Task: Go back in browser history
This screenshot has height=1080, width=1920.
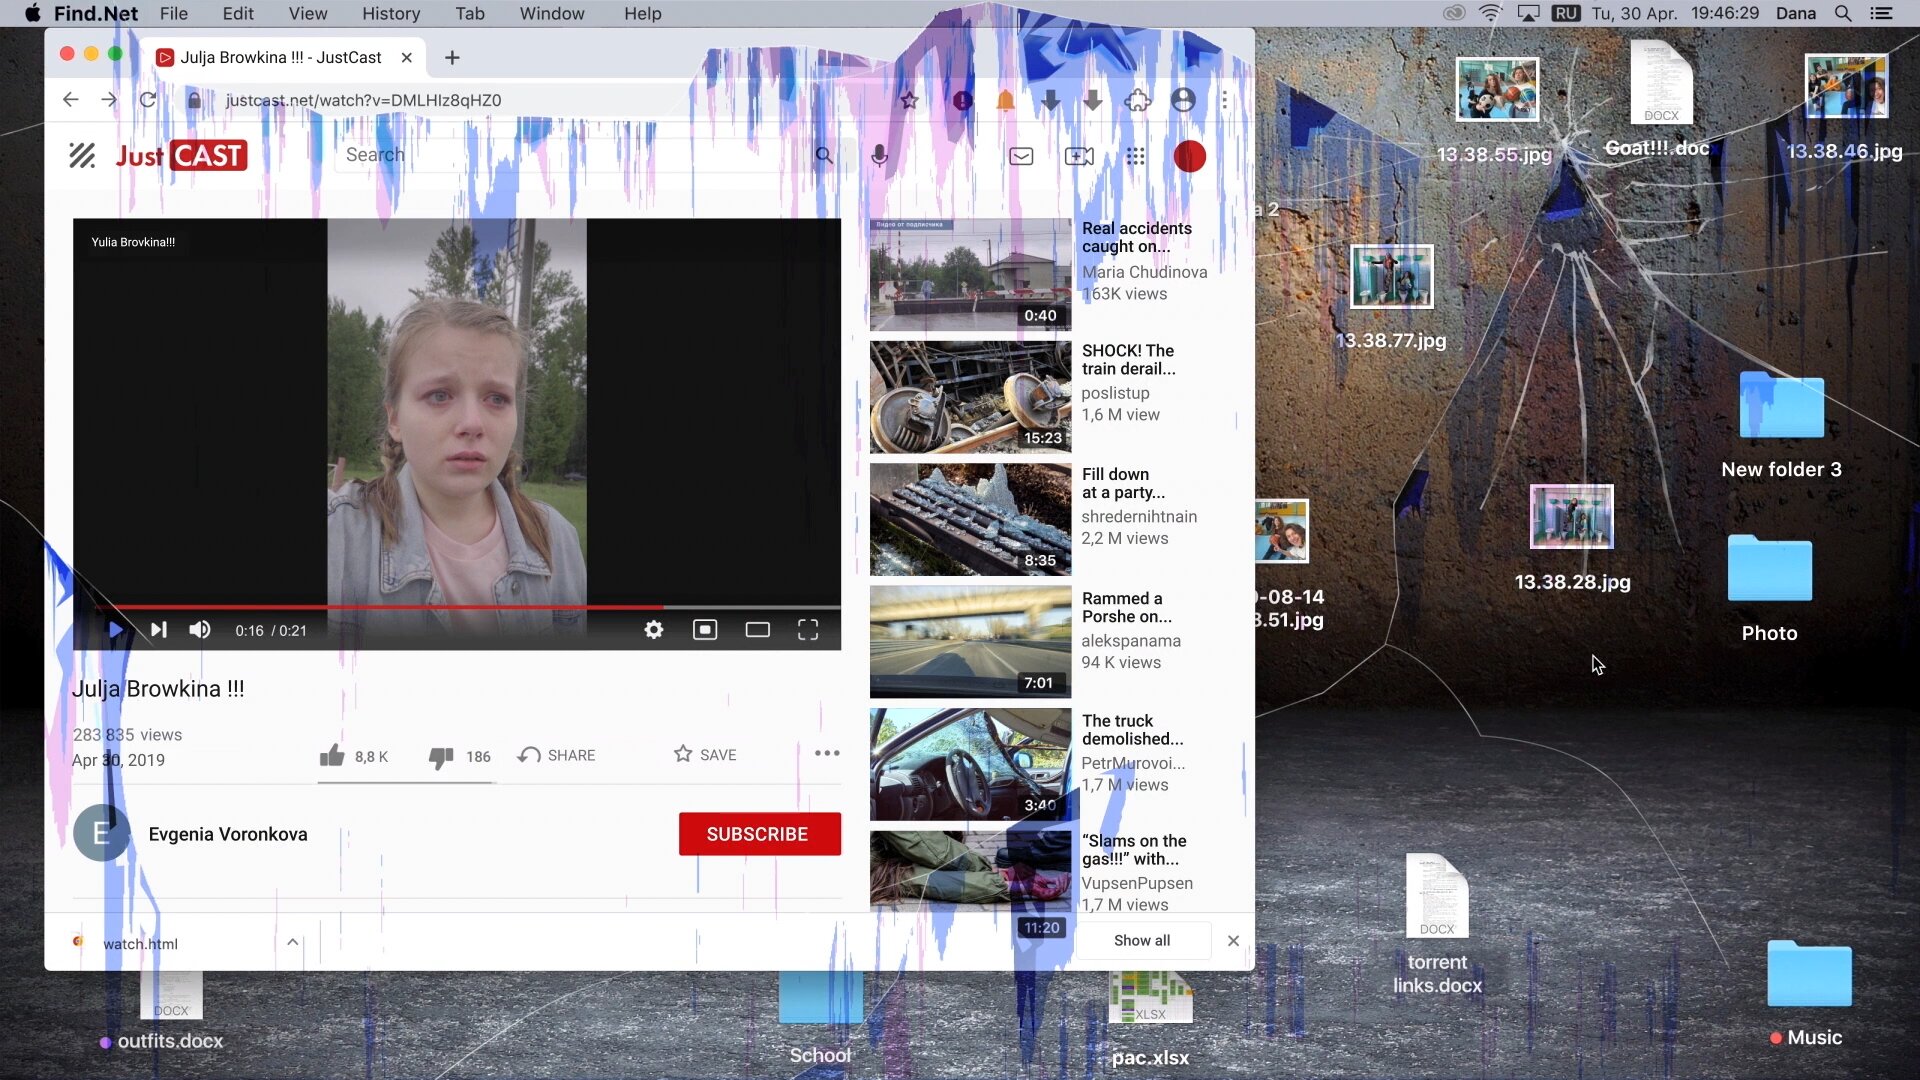Action: point(70,100)
